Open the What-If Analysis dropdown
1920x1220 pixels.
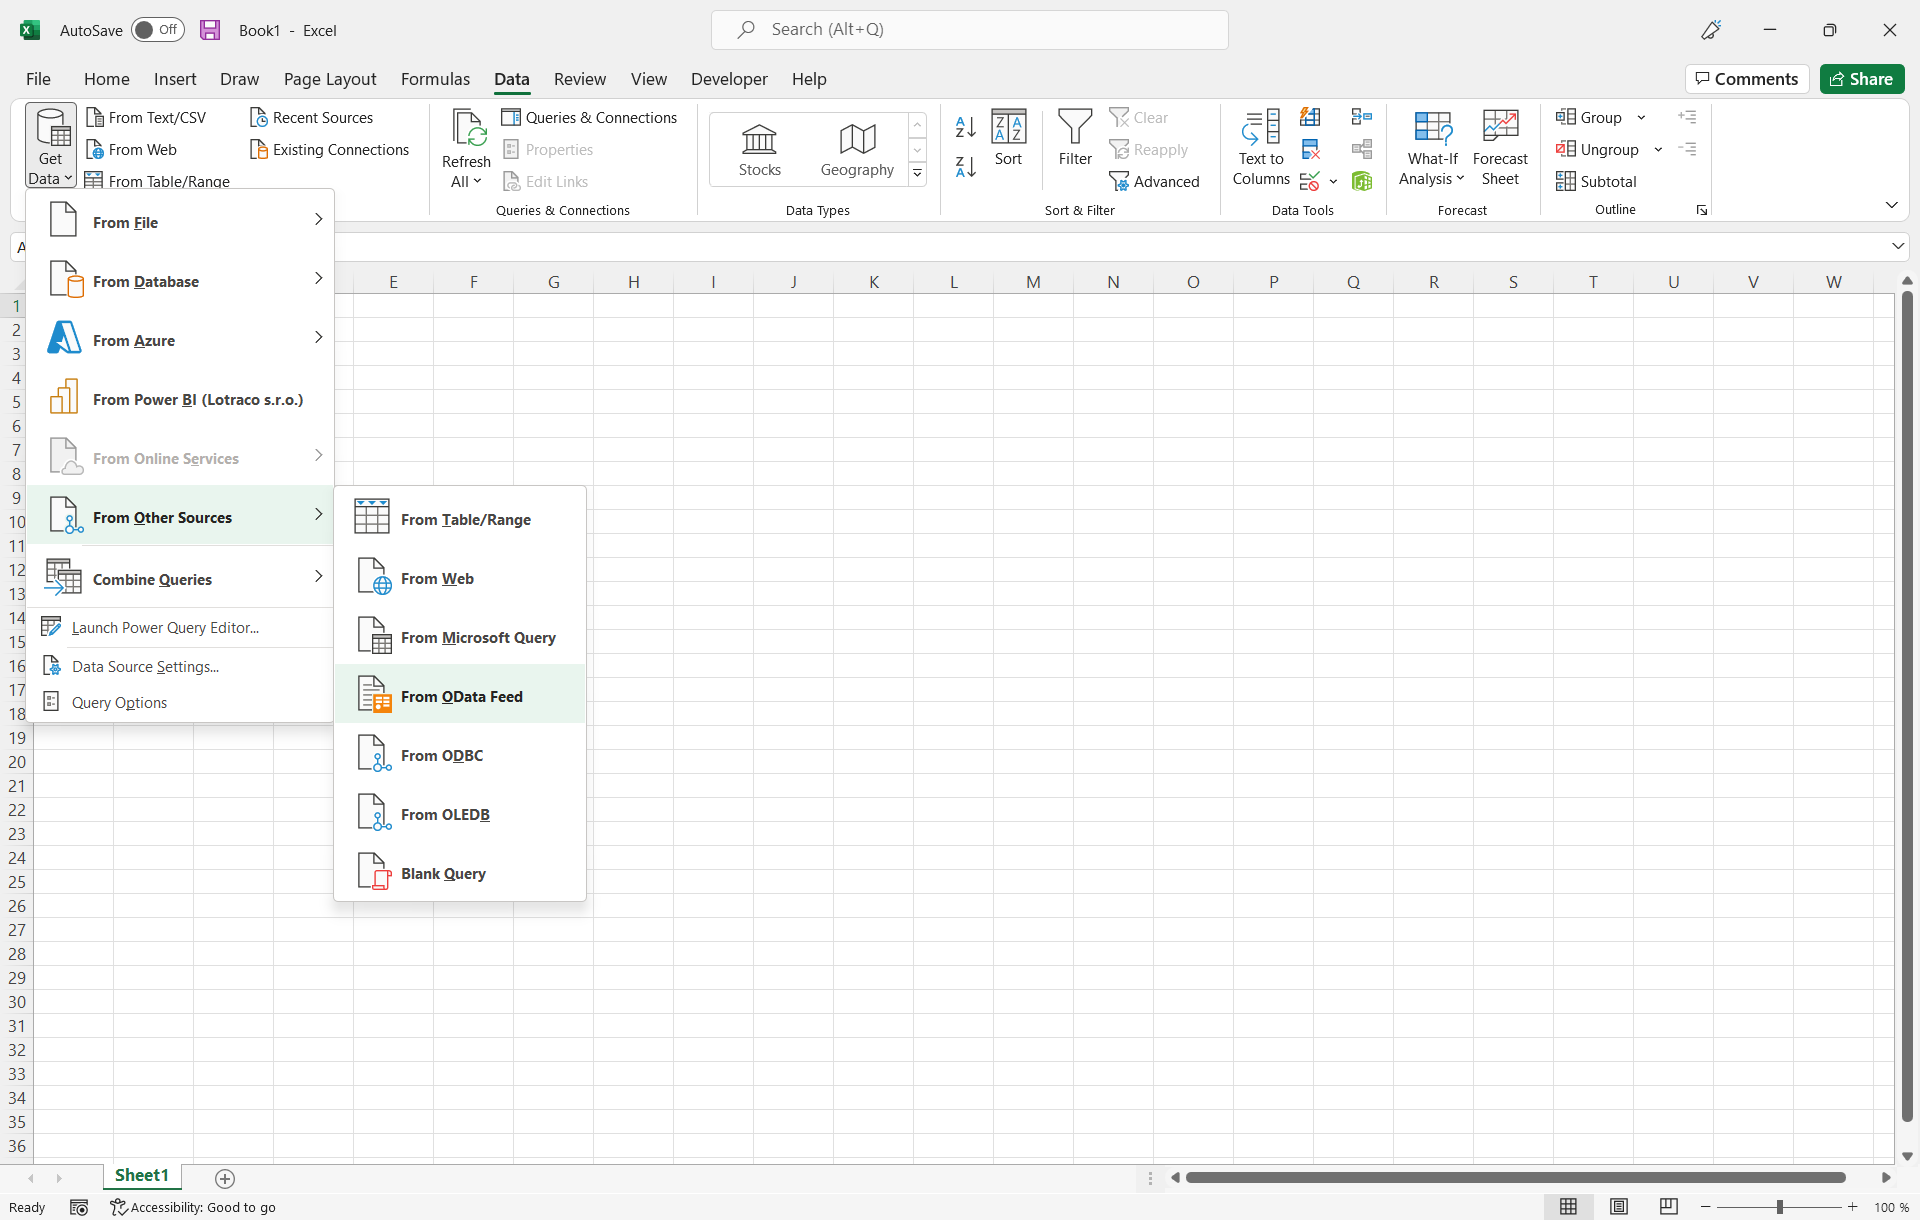tap(1432, 148)
